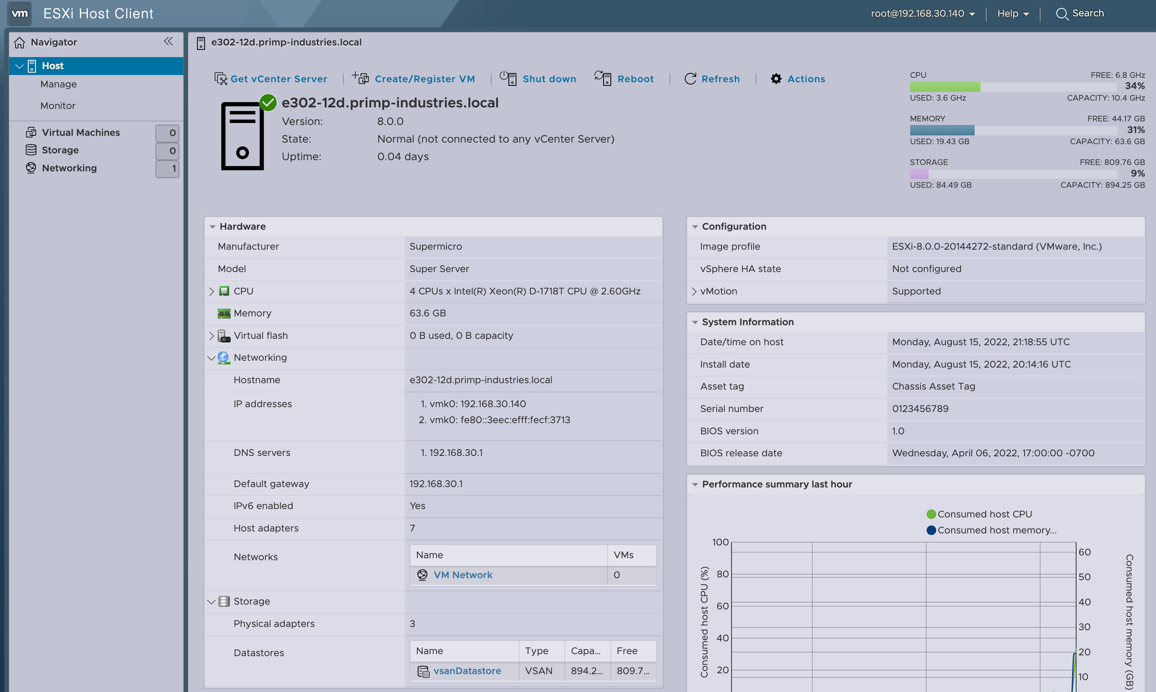Viewport: 1156px width, 692px height.
Task: Select Monitor under Host in Navigator
Action: (58, 105)
